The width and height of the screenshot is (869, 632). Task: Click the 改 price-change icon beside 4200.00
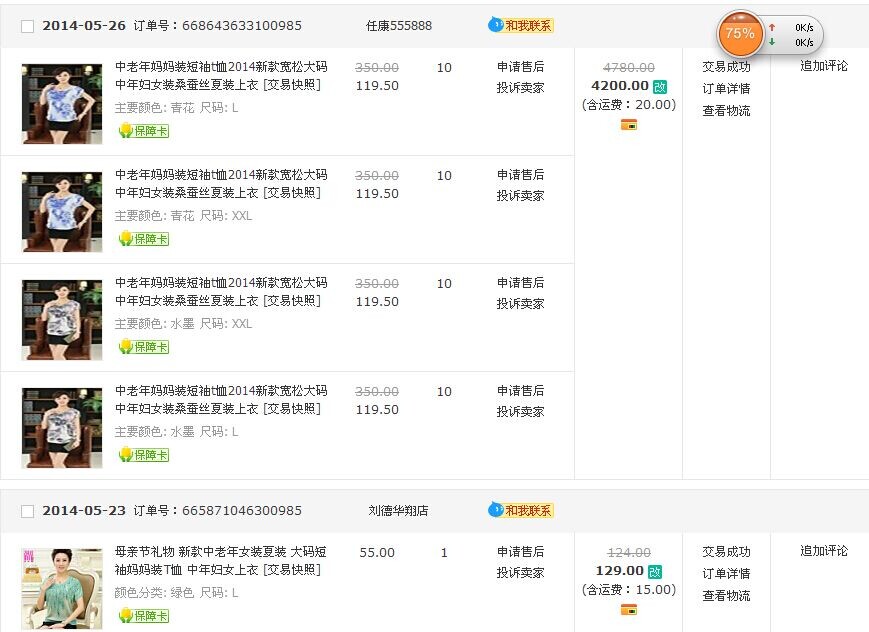click(x=660, y=87)
